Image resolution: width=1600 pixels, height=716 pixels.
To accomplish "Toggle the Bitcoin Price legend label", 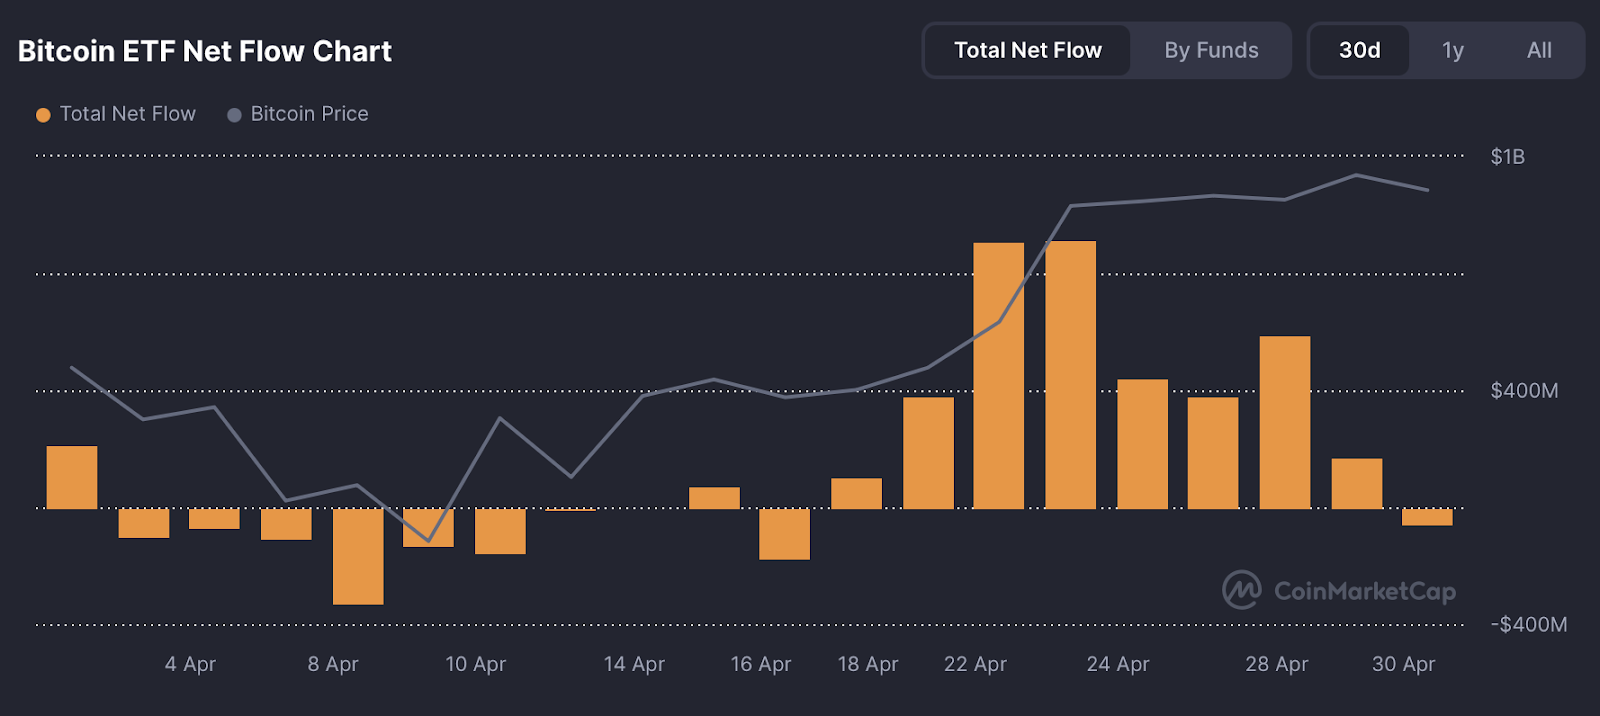I will click(309, 114).
